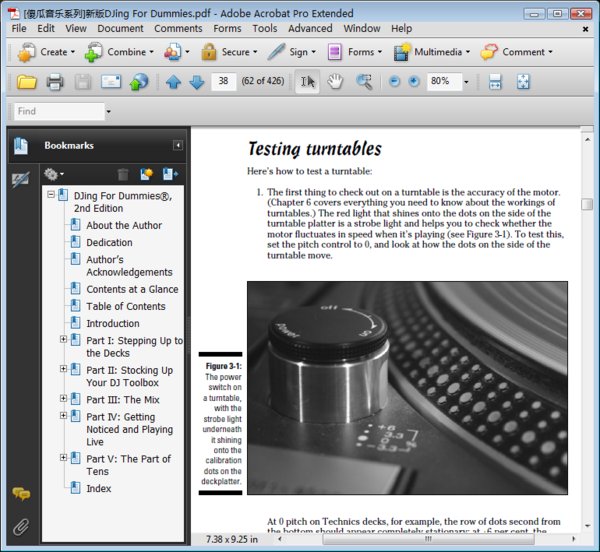Image resolution: width=600 pixels, height=552 pixels.
Task: Click the vertical scrollbar thumb
Action: [x=587, y=204]
